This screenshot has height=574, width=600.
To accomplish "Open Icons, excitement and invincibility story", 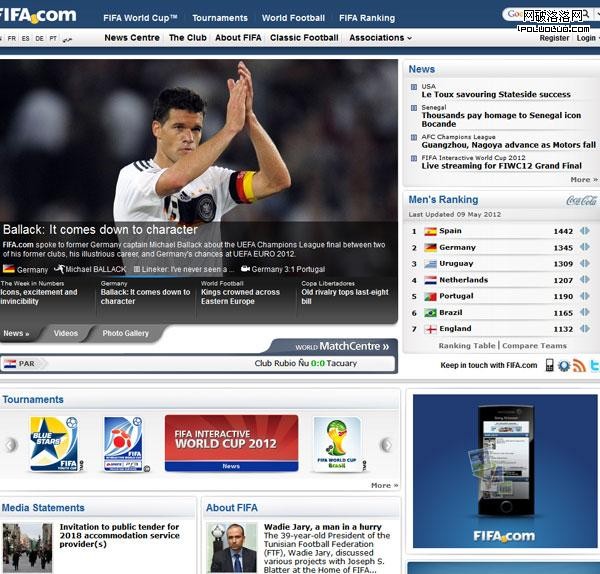I will click(39, 297).
